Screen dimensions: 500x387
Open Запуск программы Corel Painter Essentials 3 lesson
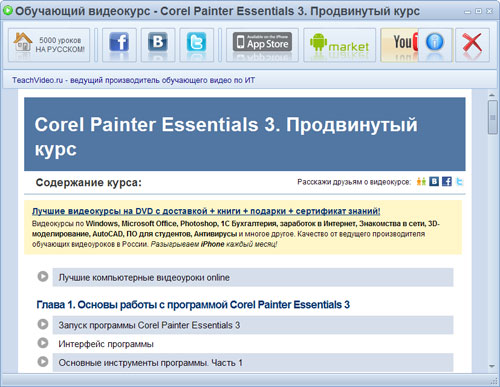pyautogui.click(x=253, y=325)
